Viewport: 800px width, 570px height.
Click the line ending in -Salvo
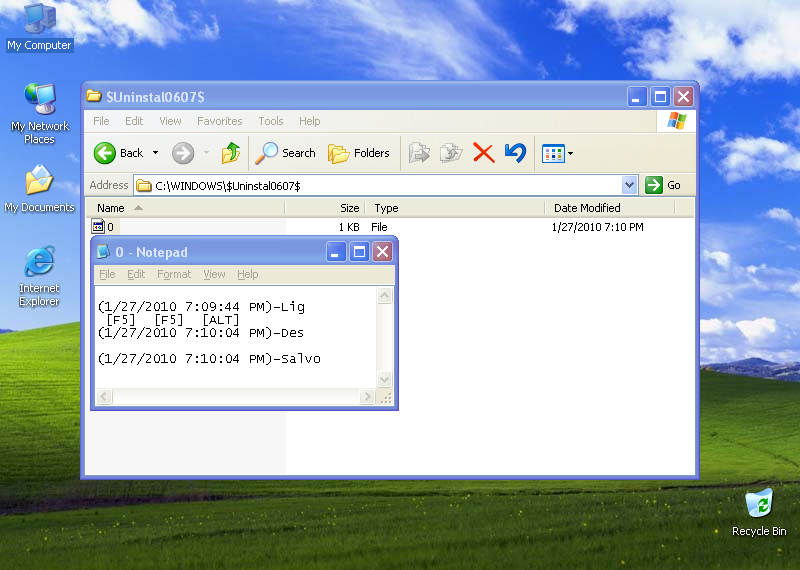(x=209, y=359)
